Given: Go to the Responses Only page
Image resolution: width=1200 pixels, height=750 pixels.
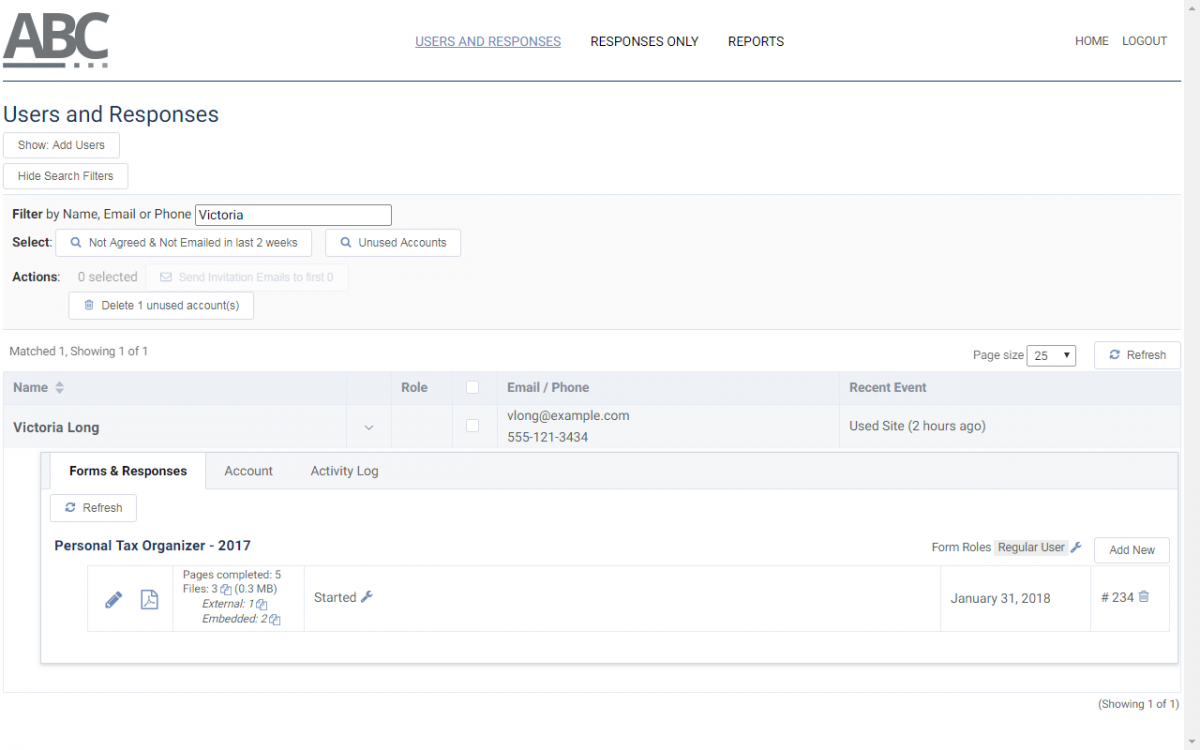Looking at the screenshot, I should [x=644, y=42].
